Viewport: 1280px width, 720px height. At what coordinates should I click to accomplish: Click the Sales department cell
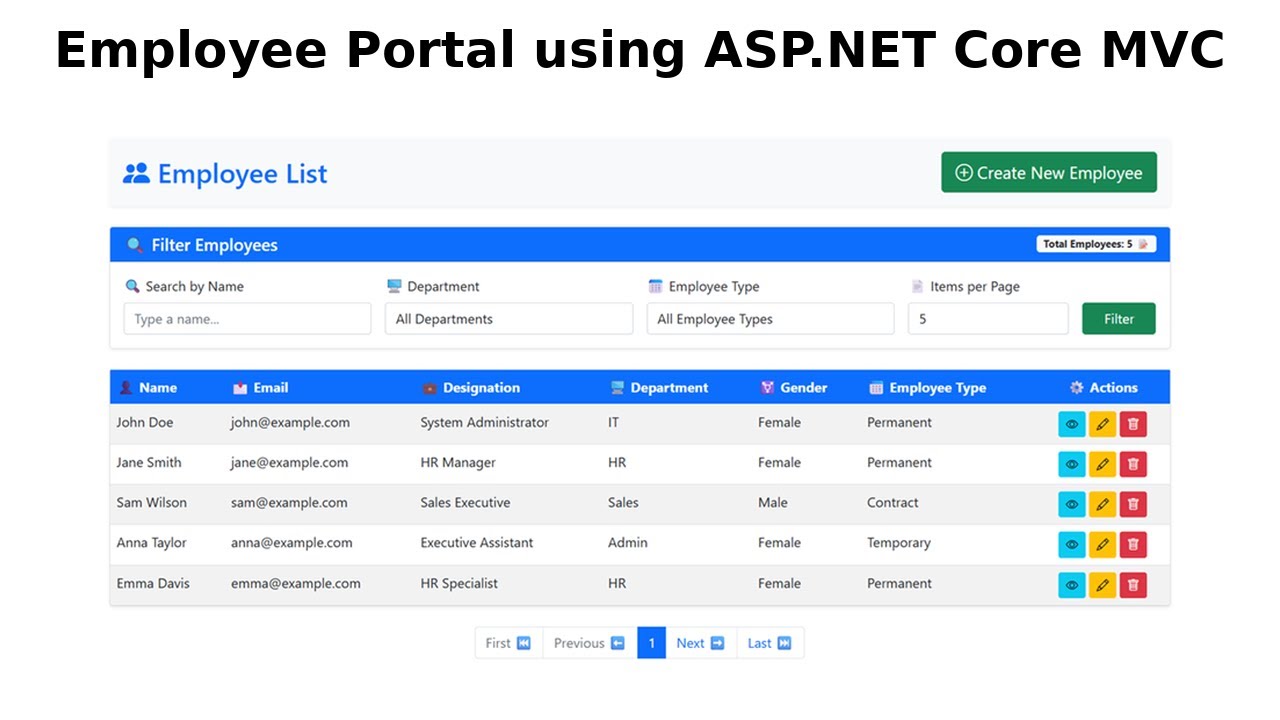tap(623, 503)
